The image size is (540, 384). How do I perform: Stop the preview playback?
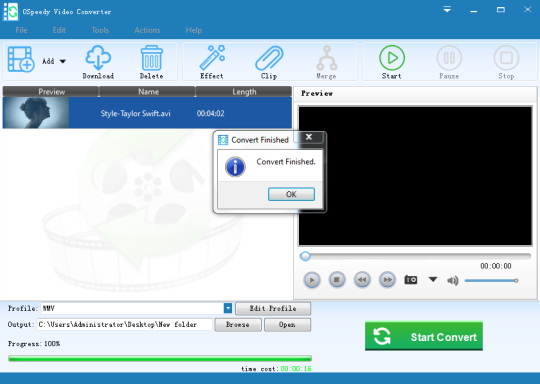click(x=337, y=280)
